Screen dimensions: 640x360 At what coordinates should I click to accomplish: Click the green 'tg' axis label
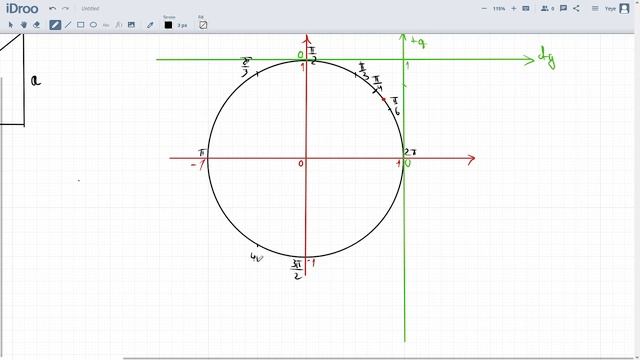(x=418, y=42)
